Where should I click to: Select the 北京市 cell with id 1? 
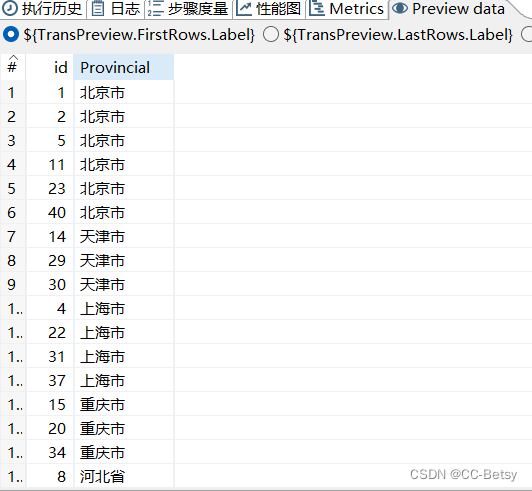(x=124, y=93)
